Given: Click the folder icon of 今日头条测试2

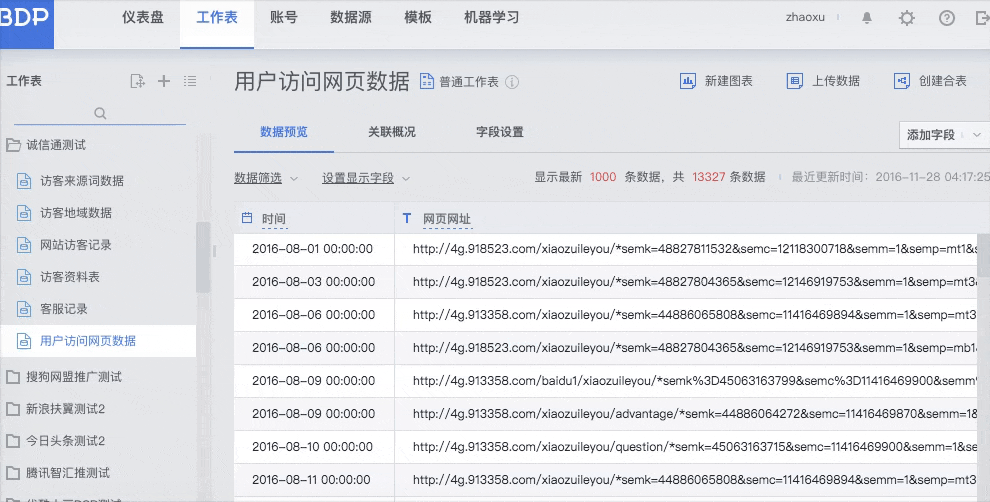Looking at the screenshot, I should pyautogui.click(x=13, y=441).
